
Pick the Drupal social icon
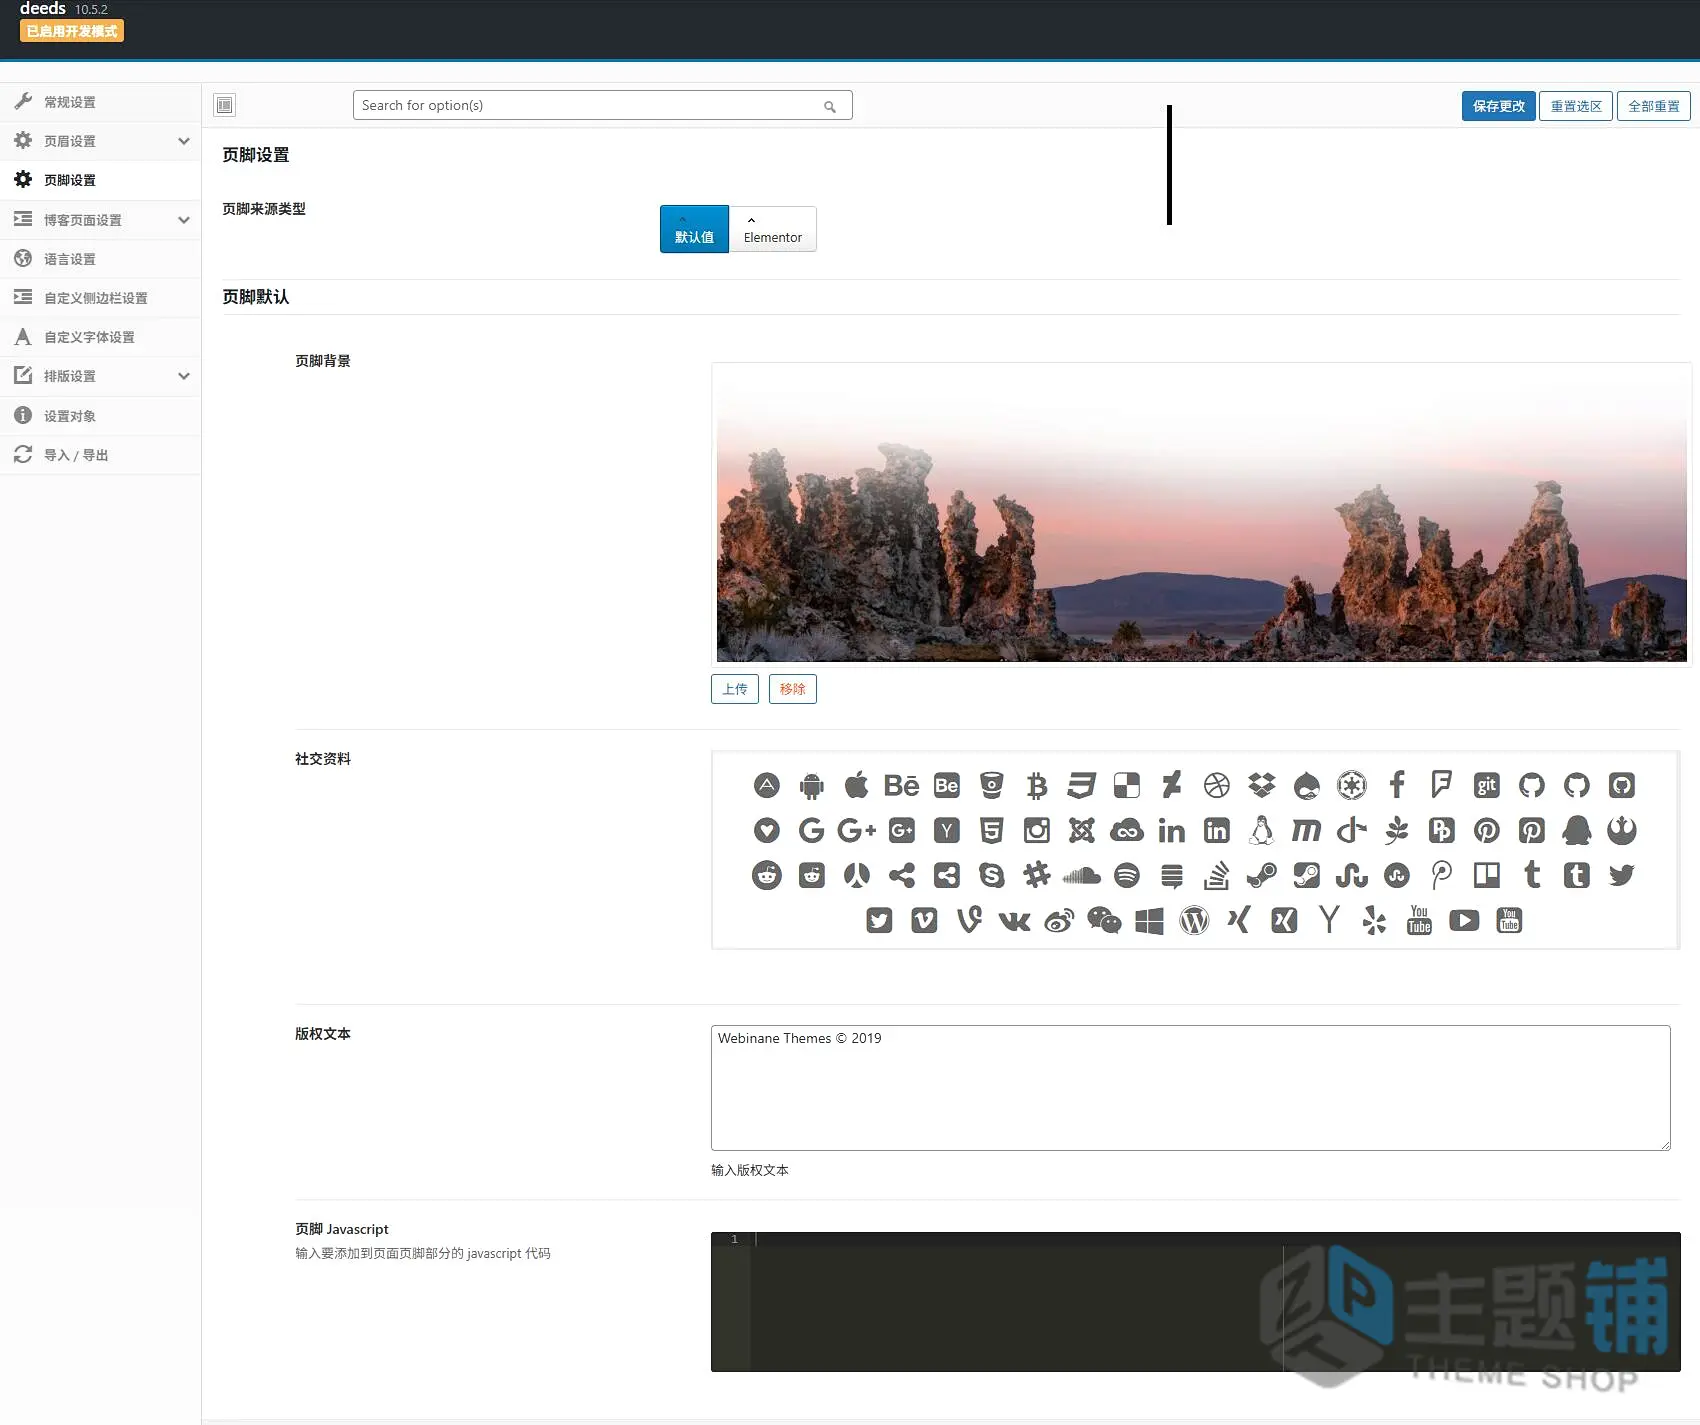coord(1307,786)
